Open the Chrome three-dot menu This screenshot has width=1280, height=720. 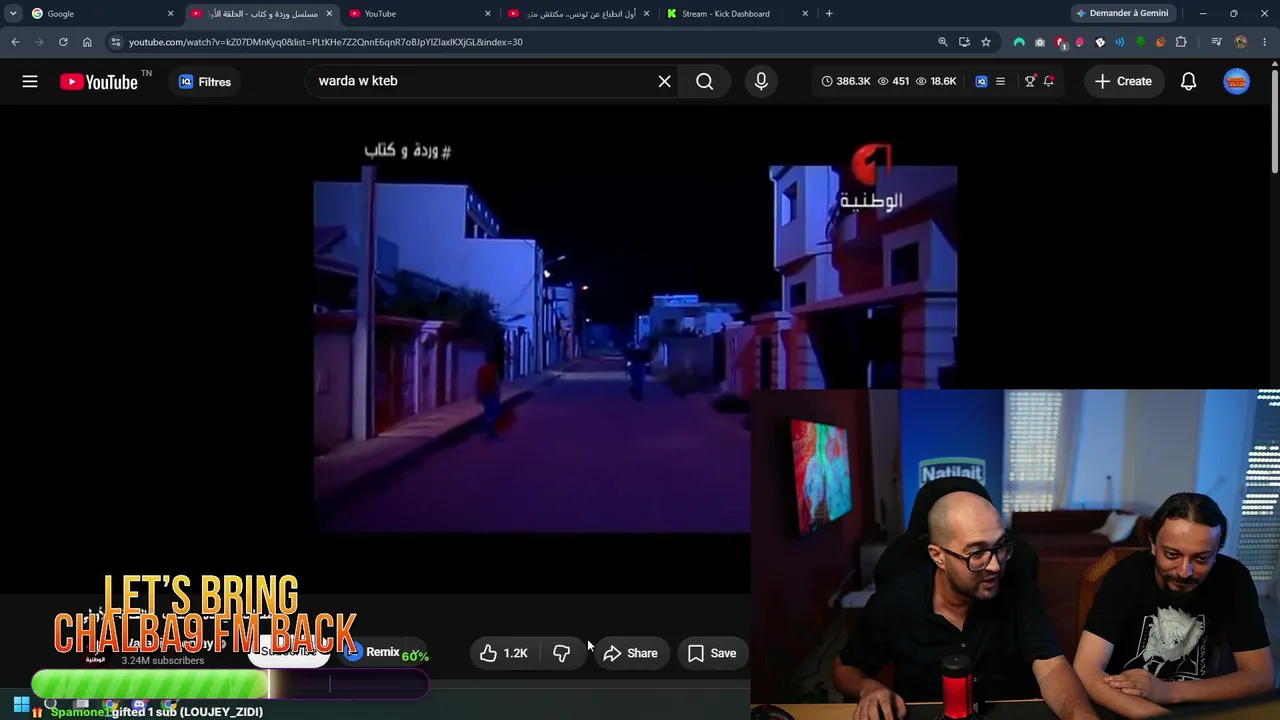[x=1265, y=42]
